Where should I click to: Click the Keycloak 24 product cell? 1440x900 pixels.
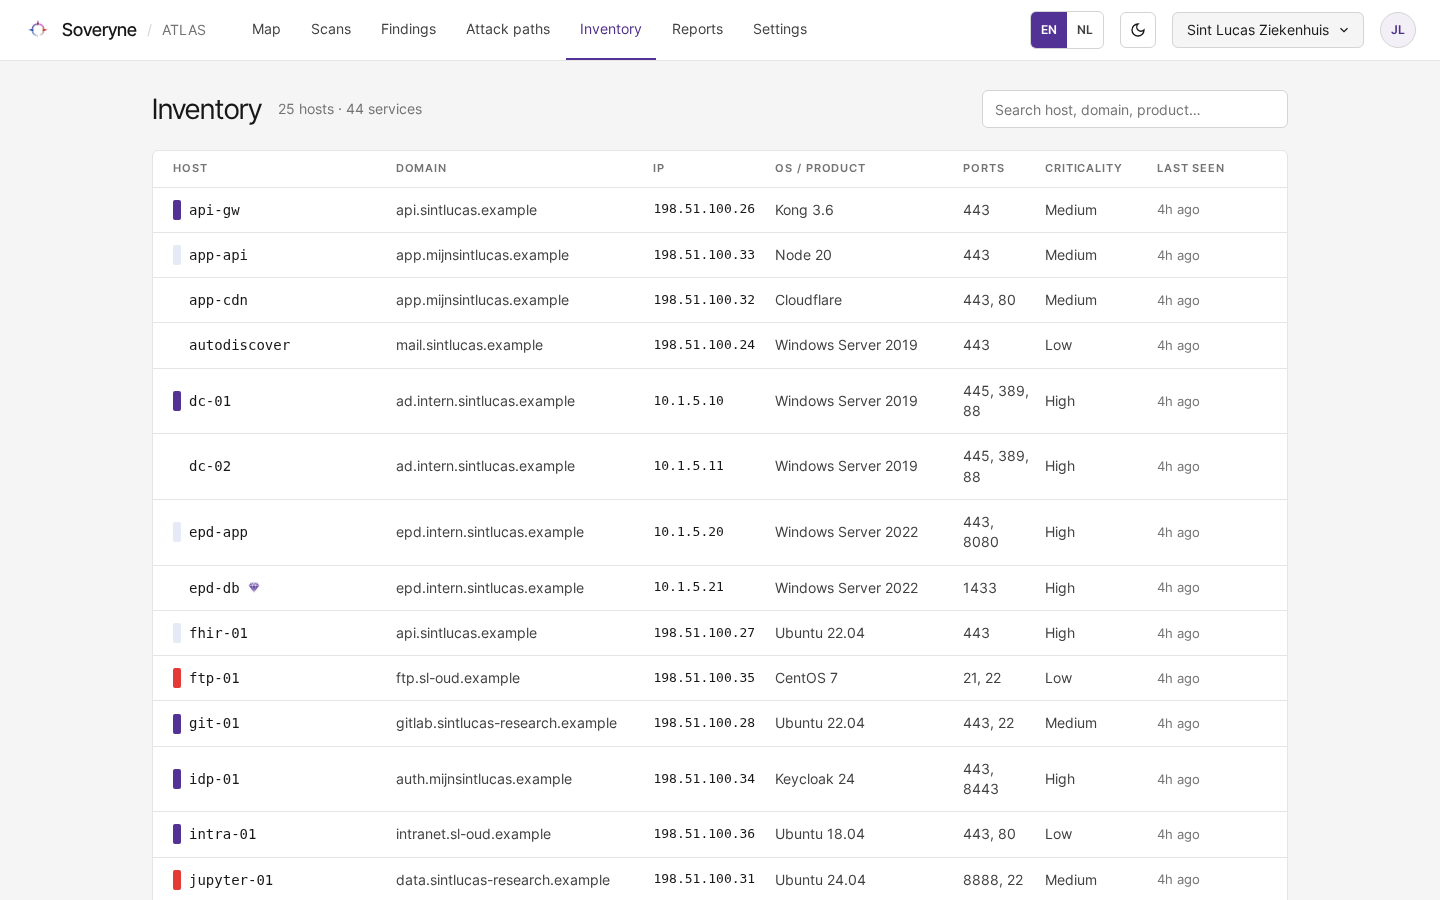[x=815, y=779]
